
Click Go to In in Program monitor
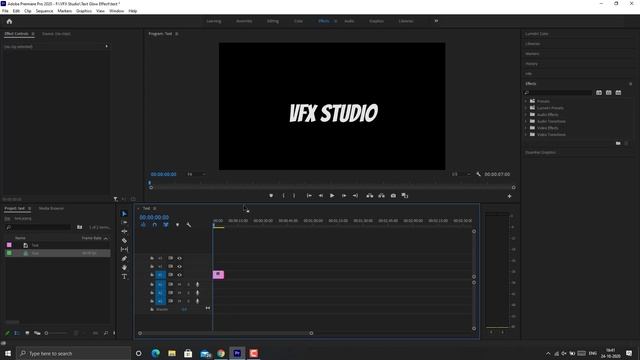tap(309, 196)
